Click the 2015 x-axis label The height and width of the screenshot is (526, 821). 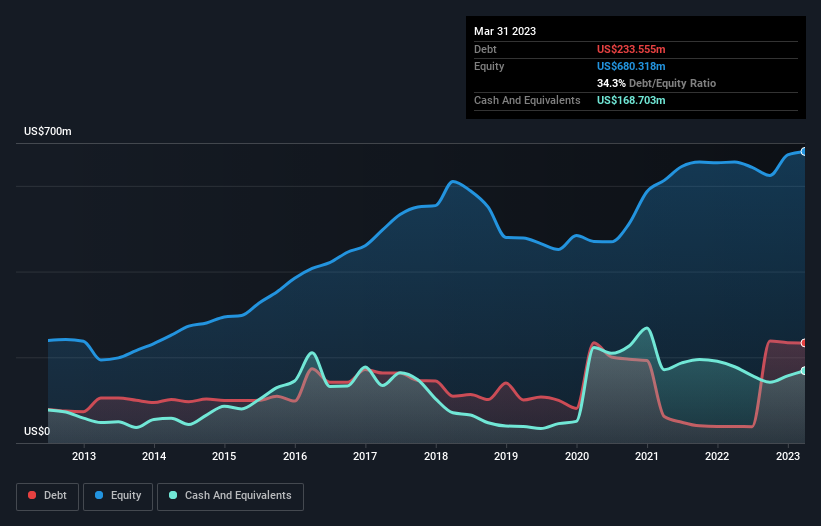(x=224, y=456)
